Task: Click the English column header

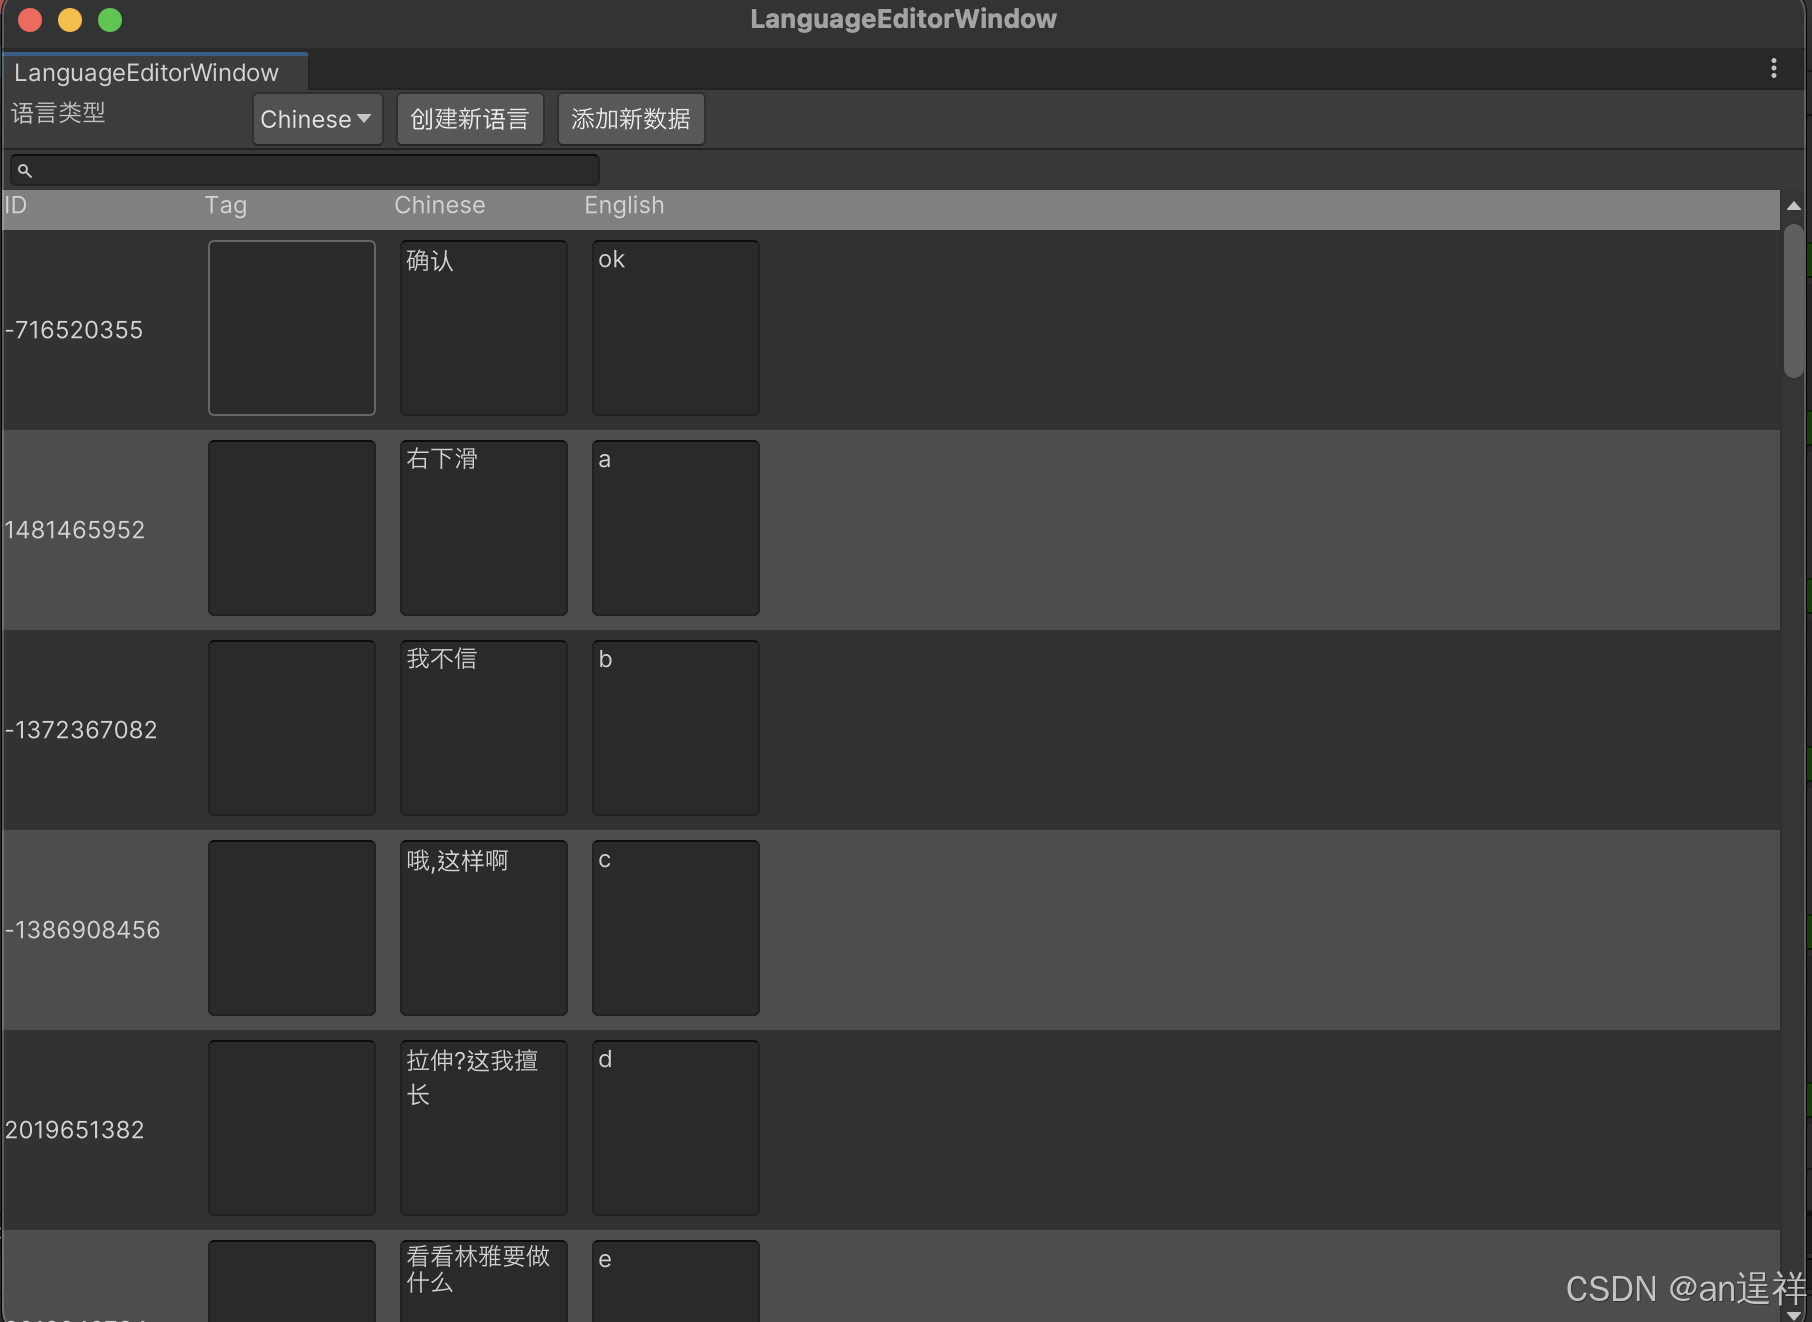Action: pyautogui.click(x=623, y=206)
